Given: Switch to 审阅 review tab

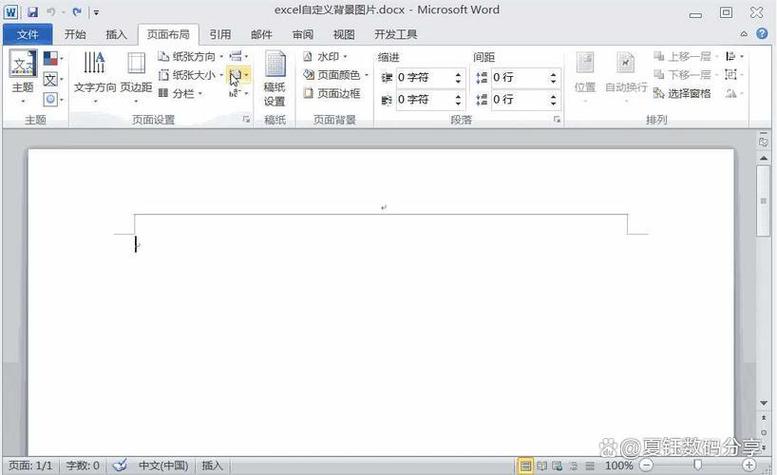Looking at the screenshot, I should pos(303,34).
